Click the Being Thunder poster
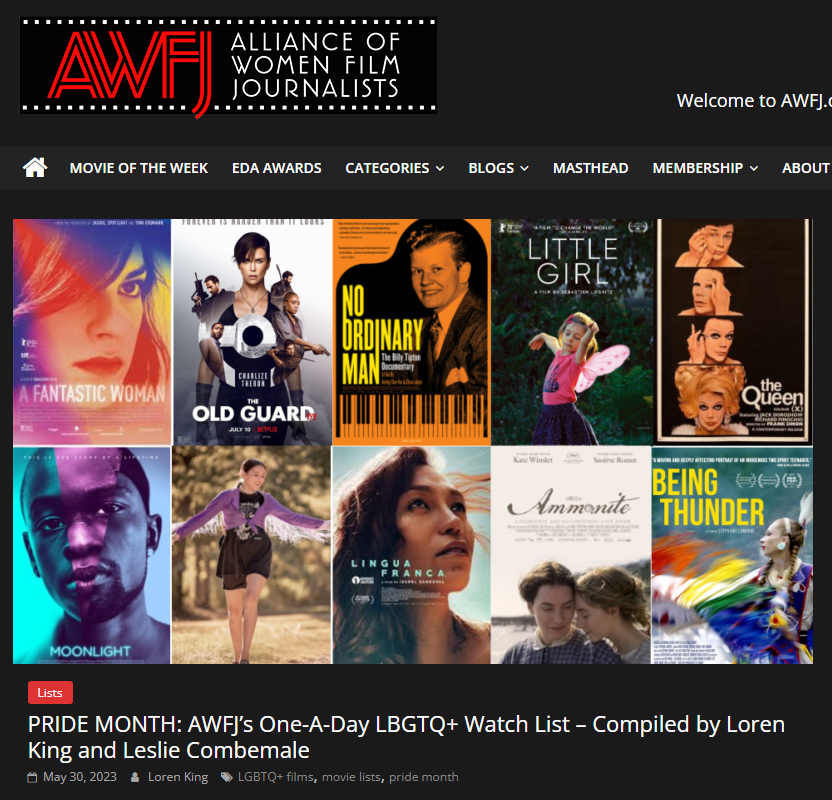The width and height of the screenshot is (832, 800). click(732, 555)
